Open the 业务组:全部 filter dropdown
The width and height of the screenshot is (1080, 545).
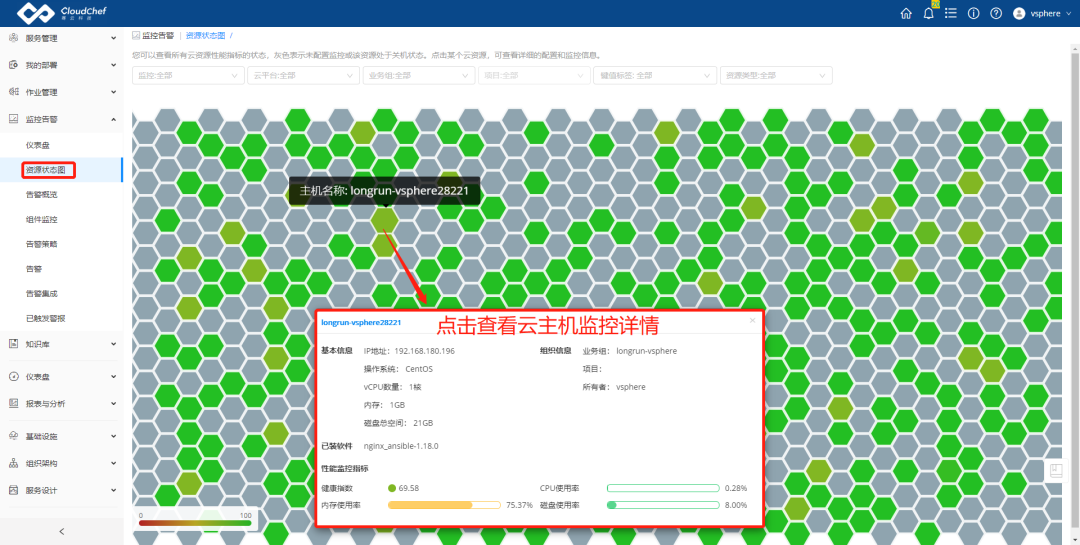click(x=419, y=76)
